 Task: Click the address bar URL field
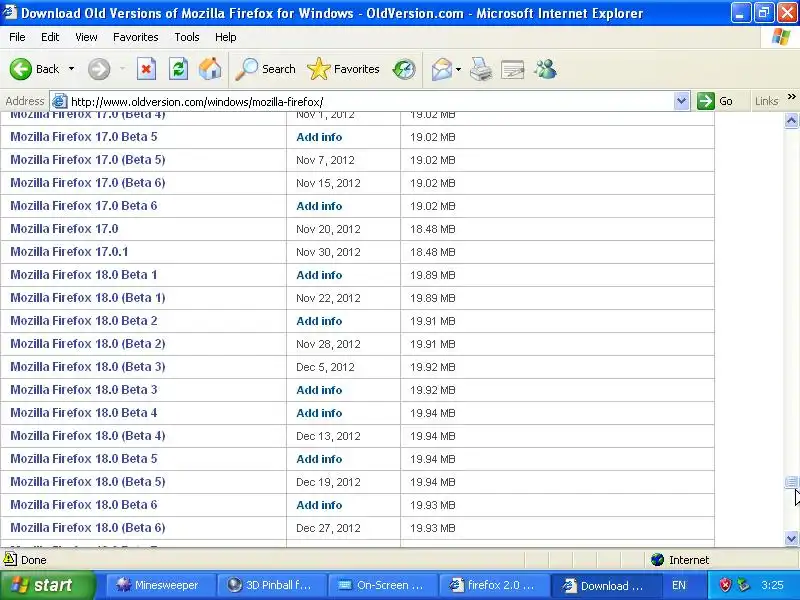pos(370,102)
